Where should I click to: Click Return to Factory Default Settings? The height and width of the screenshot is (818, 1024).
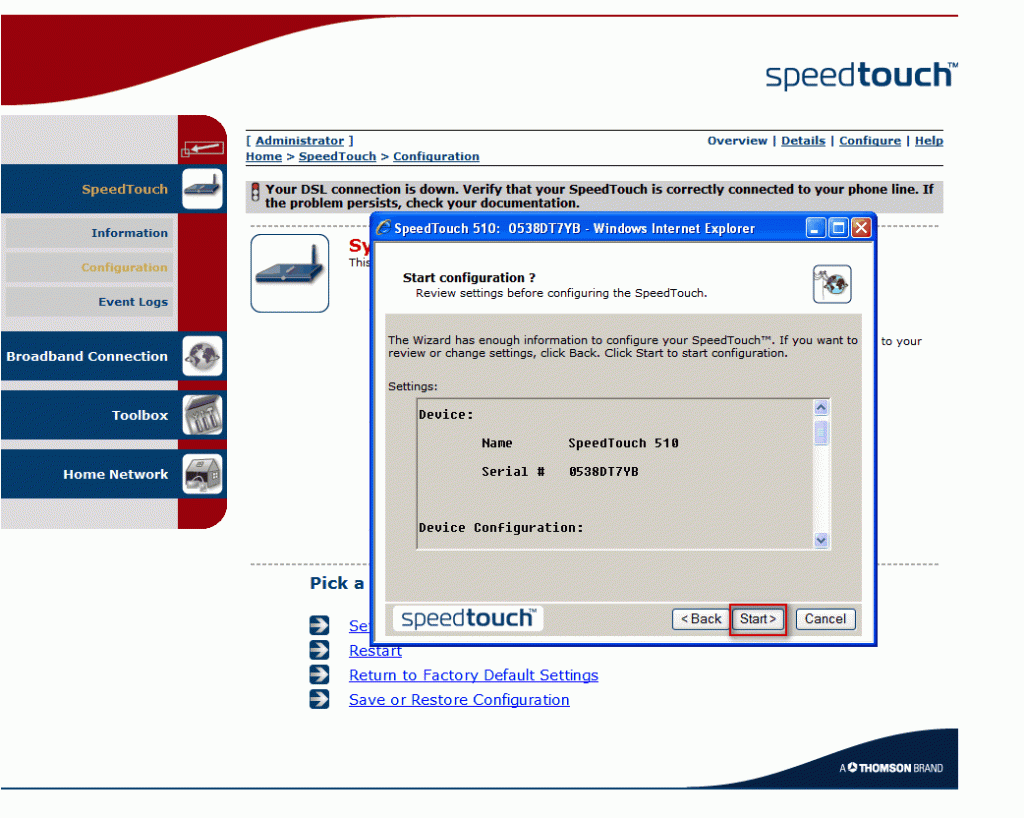tap(473, 675)
